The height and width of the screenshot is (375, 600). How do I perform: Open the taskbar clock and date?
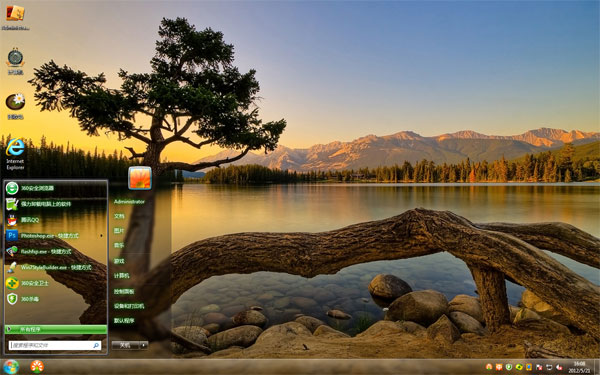click(579, 367)
